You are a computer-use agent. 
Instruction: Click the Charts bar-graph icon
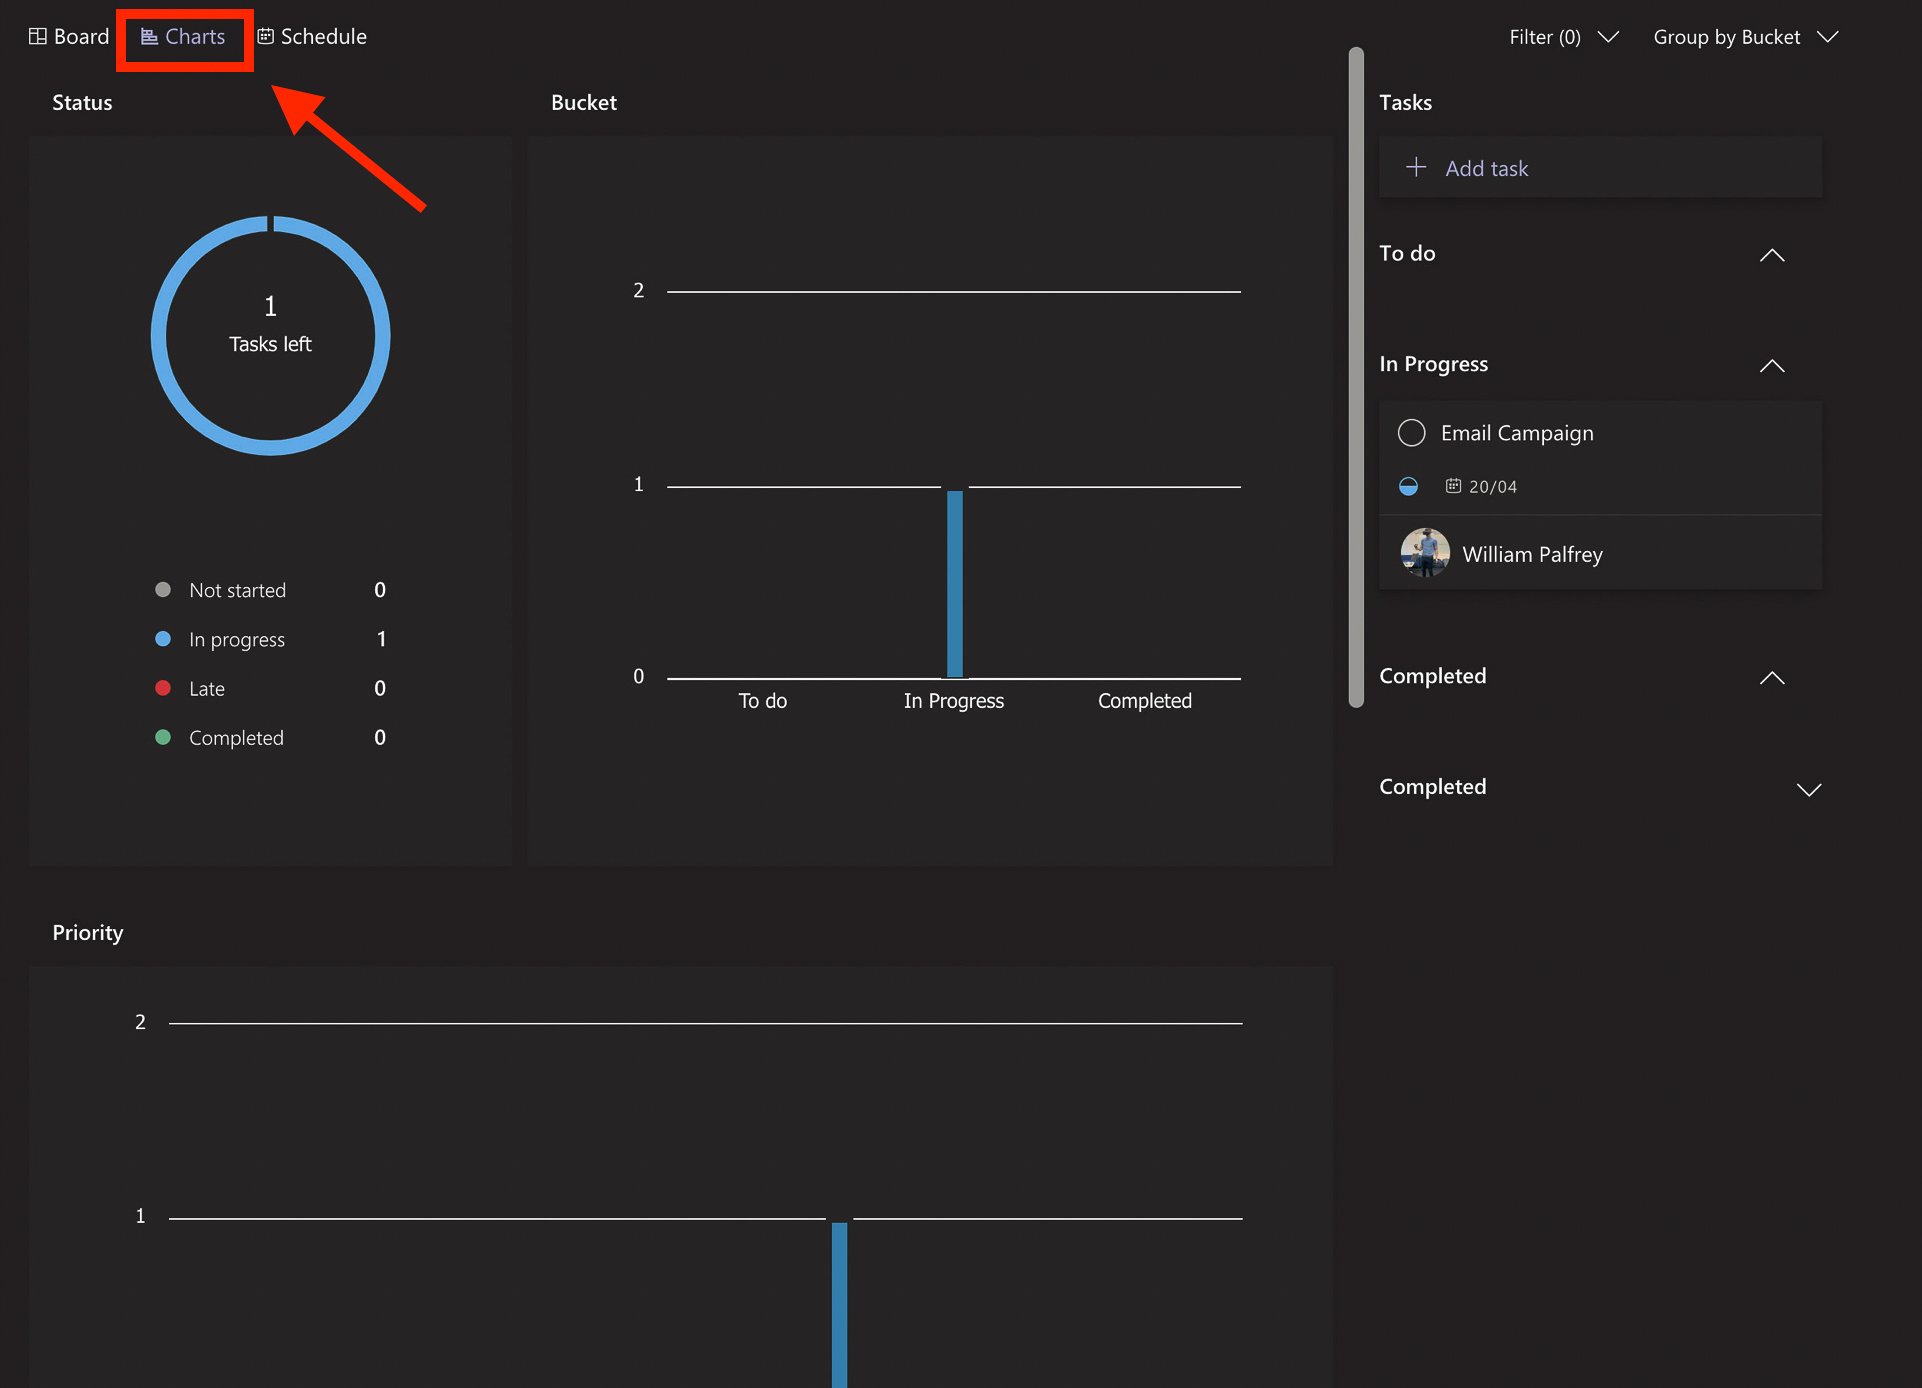pos(149,37)
